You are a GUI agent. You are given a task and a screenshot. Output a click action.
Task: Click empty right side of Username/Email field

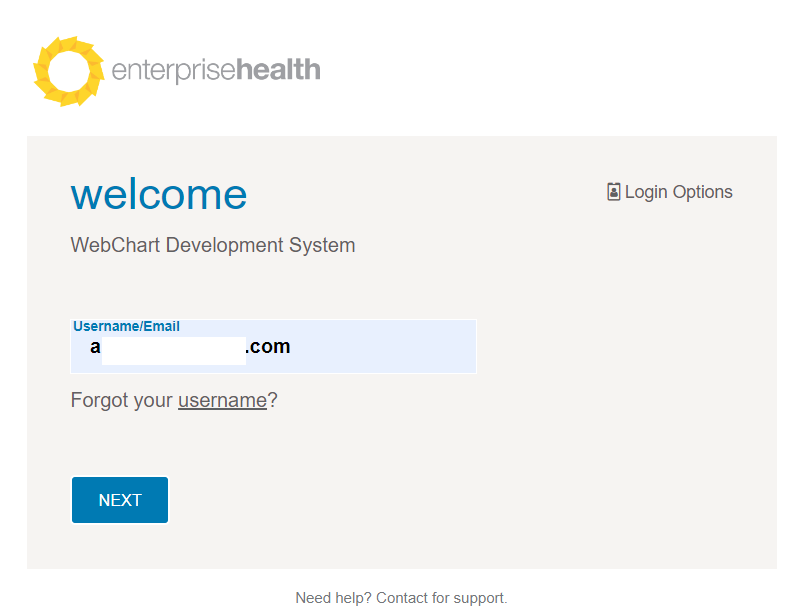(383, 347)
